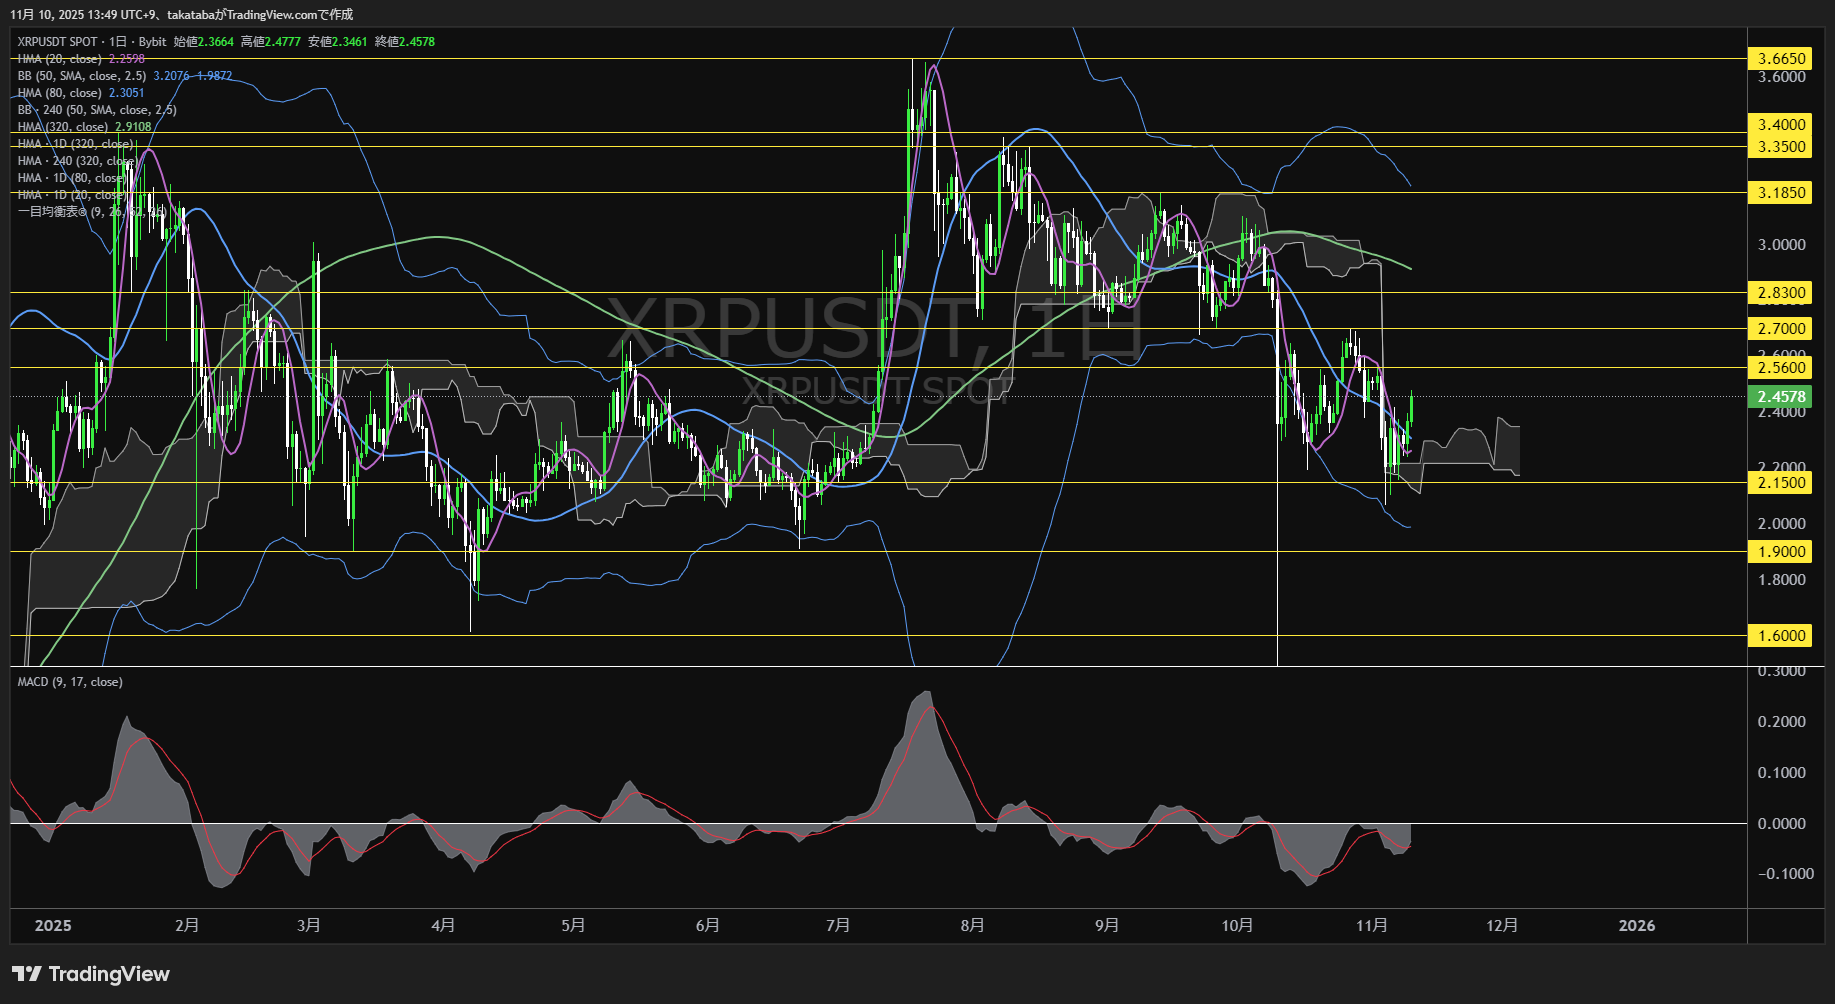
Task: Click the yellow 2.5600 price level label
Action: [x=1781, y=368]
